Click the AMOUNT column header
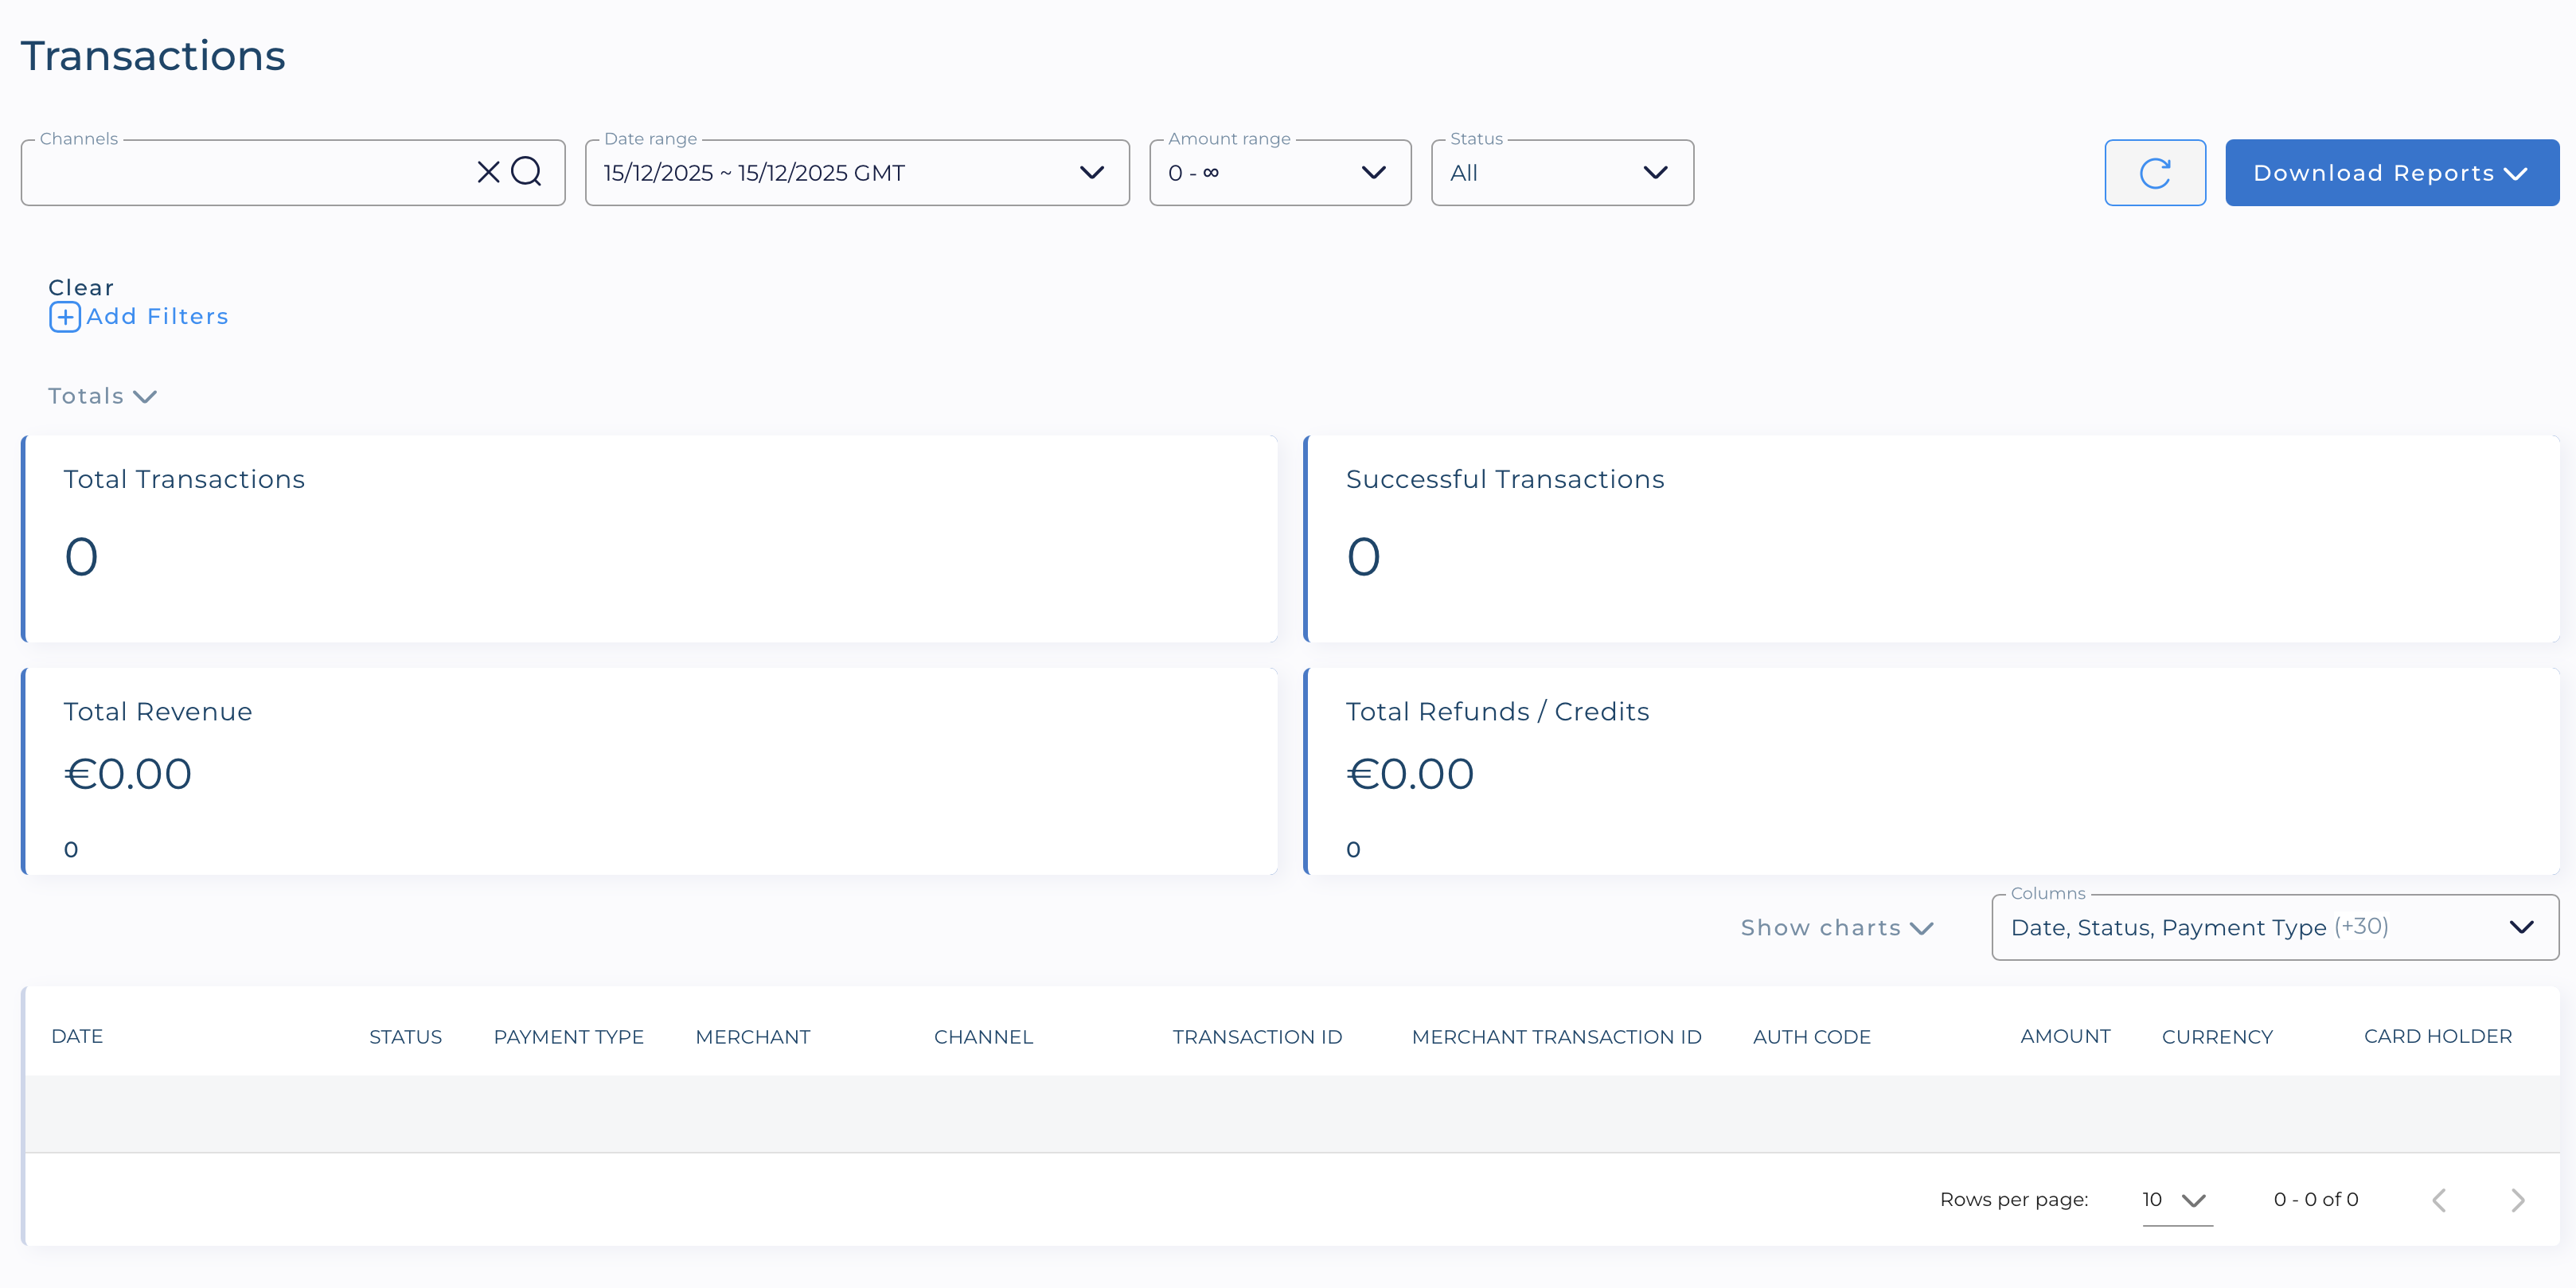Image resolution: width=2576 pixels, height=1288 pixels. pyautogui.click(x=2065, y=1037)
